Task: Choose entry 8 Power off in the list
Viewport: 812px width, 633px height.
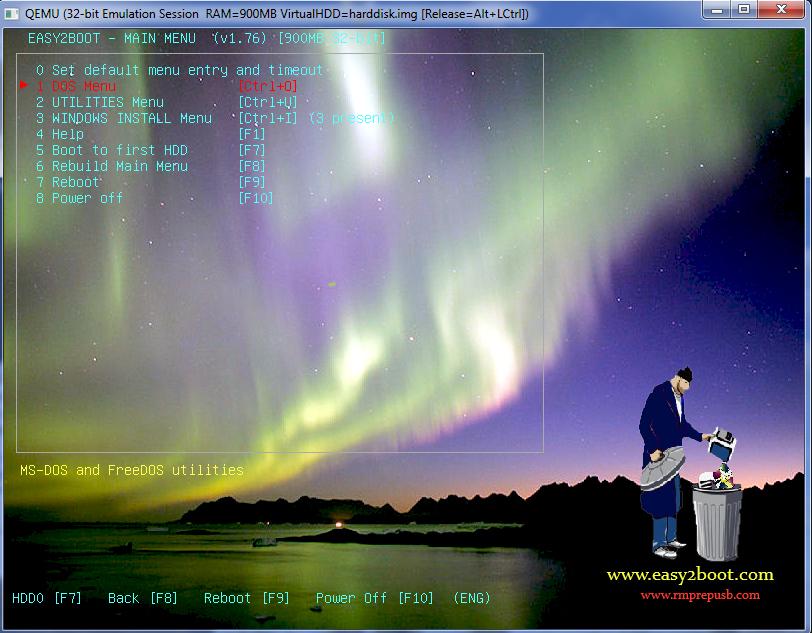Action: [87, 198]
